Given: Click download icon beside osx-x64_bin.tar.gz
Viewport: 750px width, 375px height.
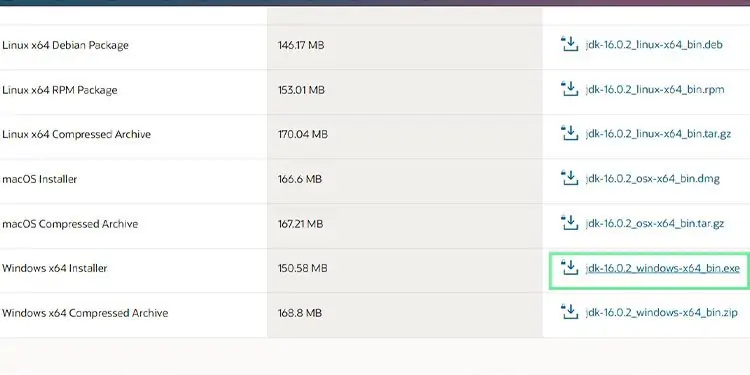Looking at the screenshot, I should tap(569, 223).
